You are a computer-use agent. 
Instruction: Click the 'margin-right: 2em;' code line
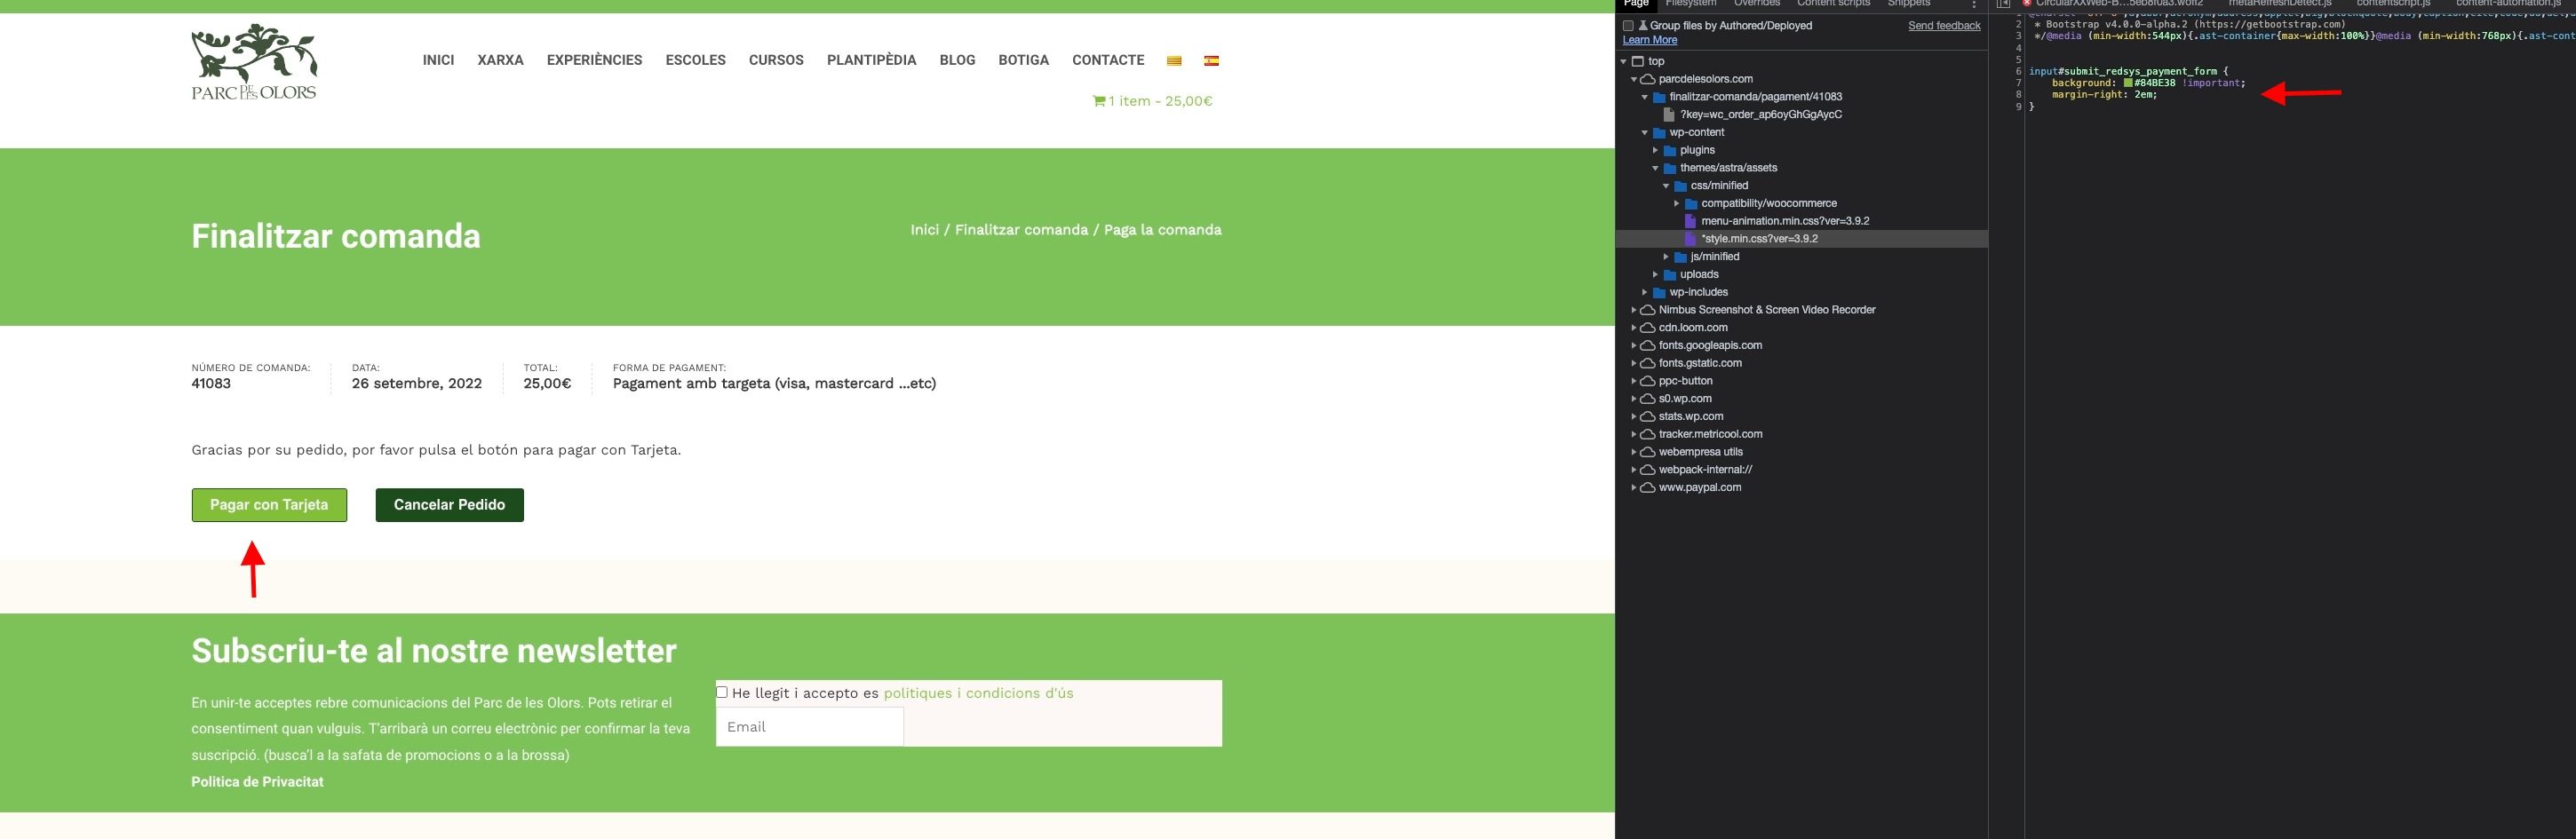click(x=2104, y=94)
